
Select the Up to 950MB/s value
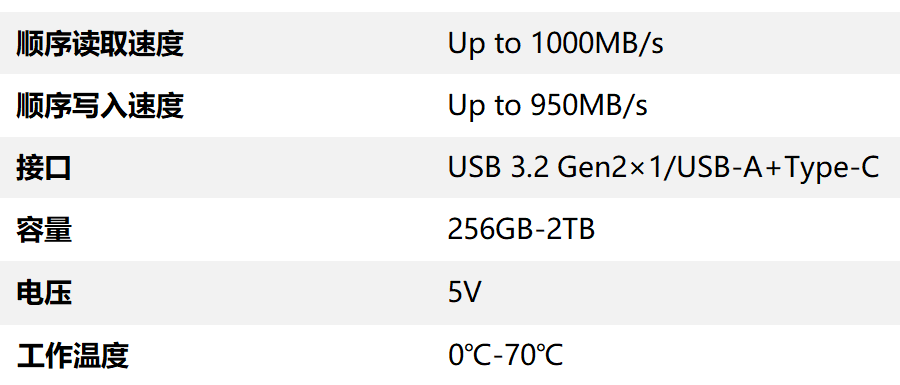click(x=548, y=106)
